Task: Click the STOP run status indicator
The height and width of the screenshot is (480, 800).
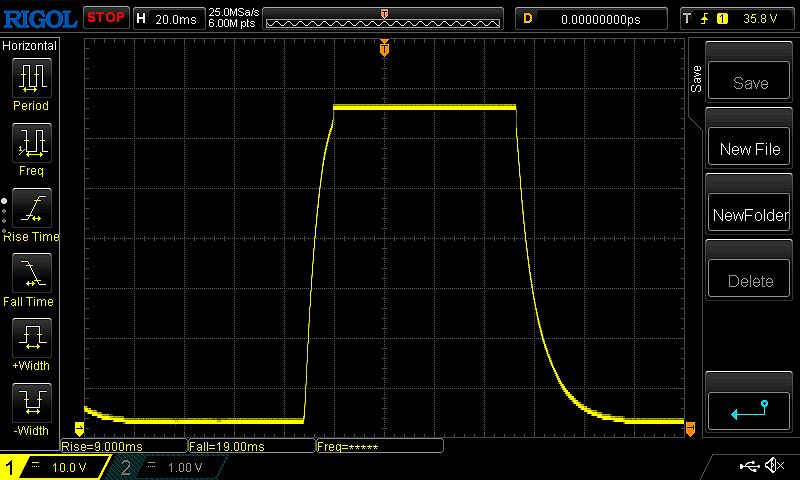Action: tap(106, 18)
